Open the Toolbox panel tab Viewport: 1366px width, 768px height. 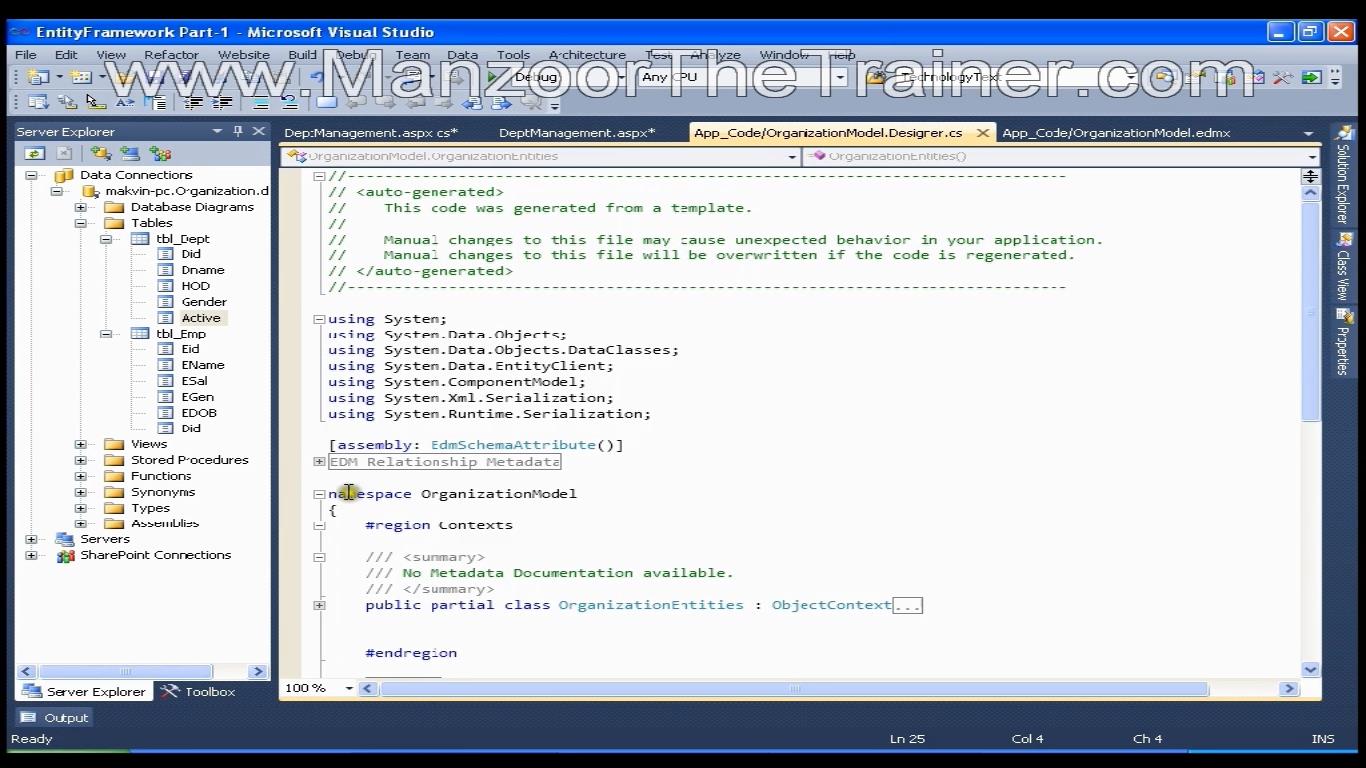198,691
